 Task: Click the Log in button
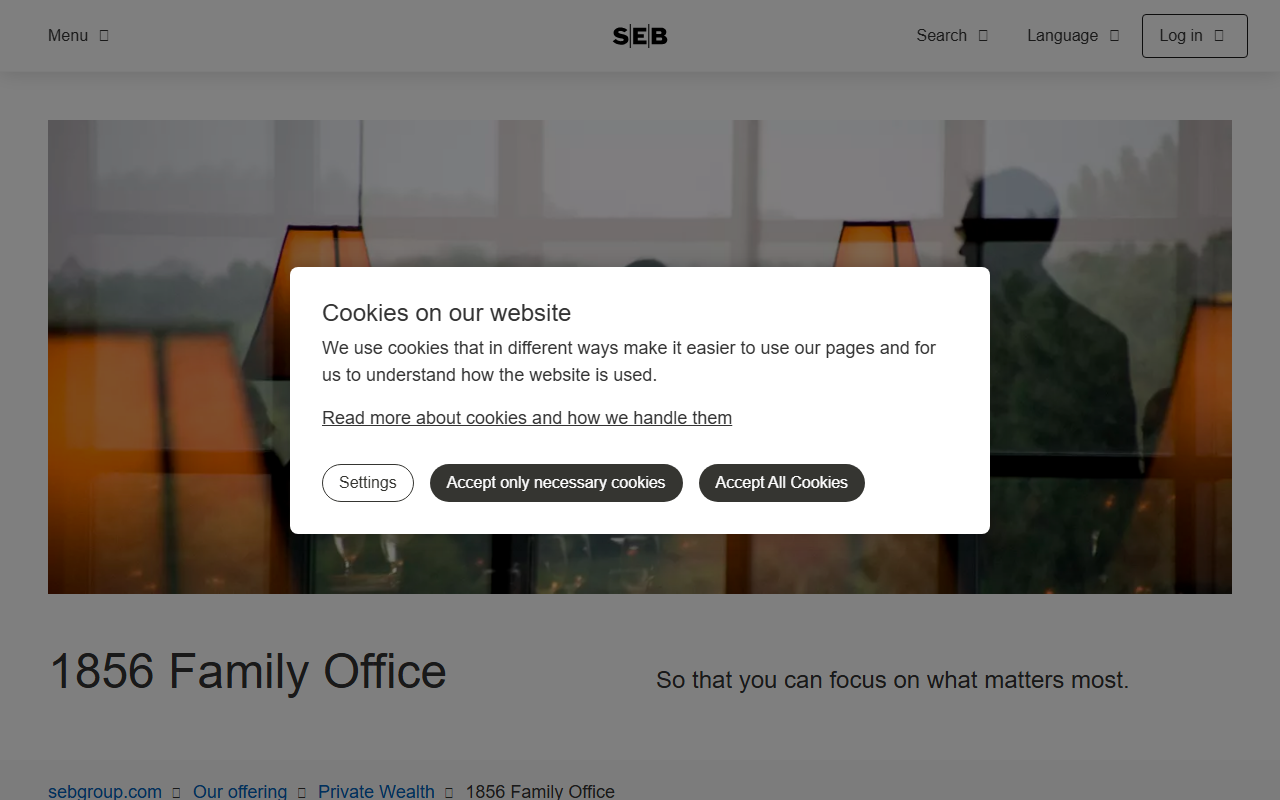(x=1195, y=36)
